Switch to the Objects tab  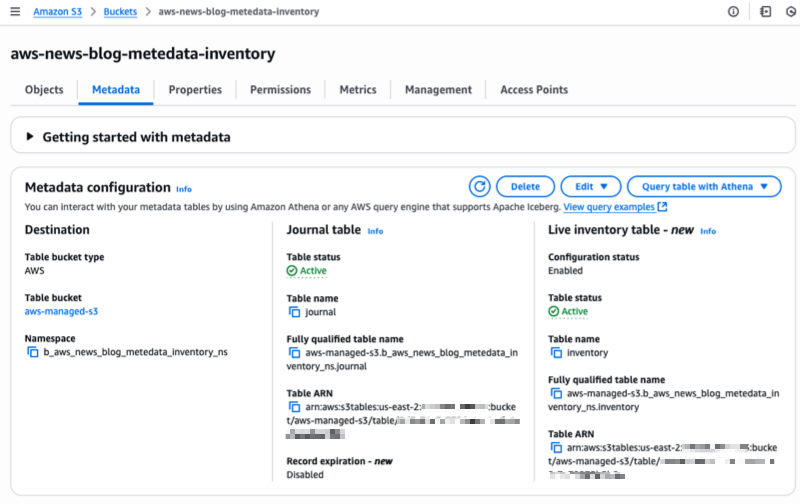(x=44, y=90)
